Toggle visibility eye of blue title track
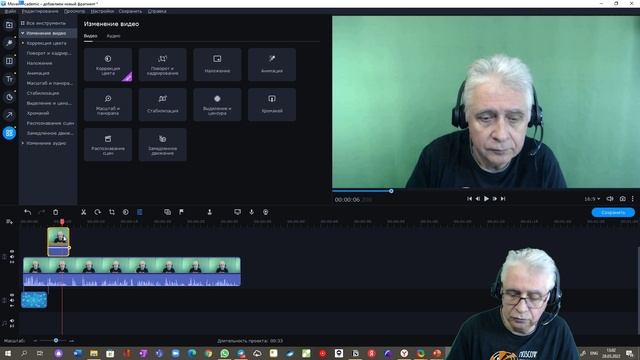The image size is (640, 360). [x=12, y=295]
